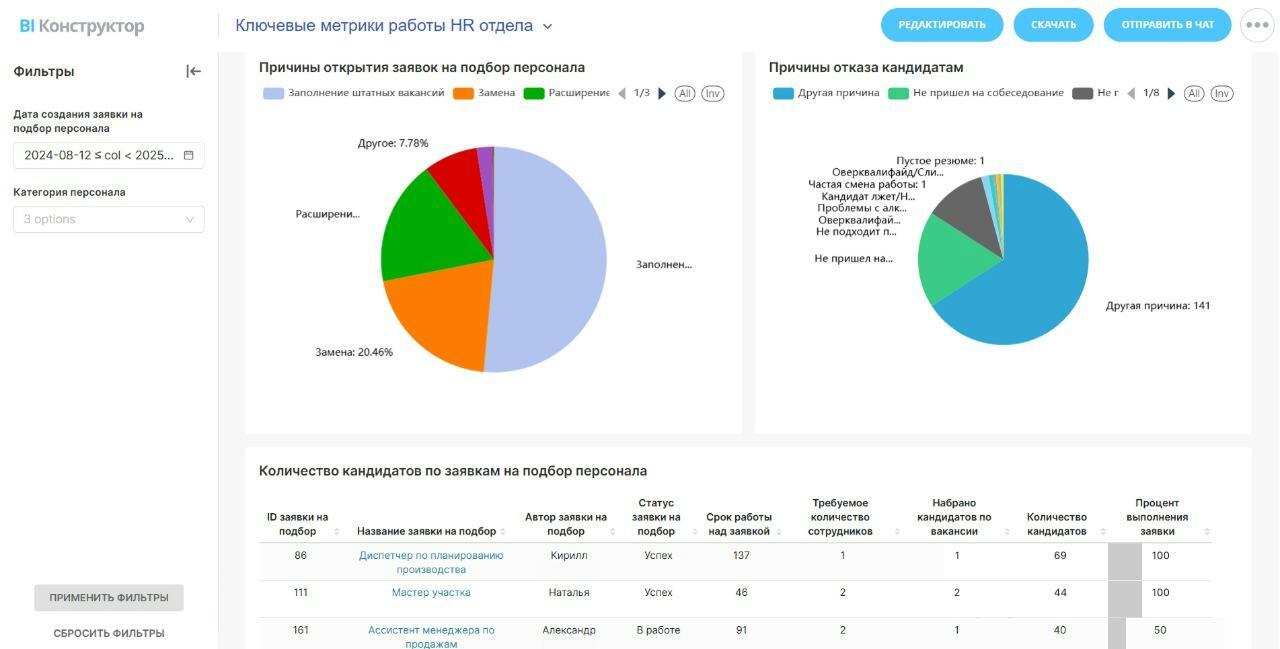Sort by Процент выполнения заявки column

point(1206,531)
